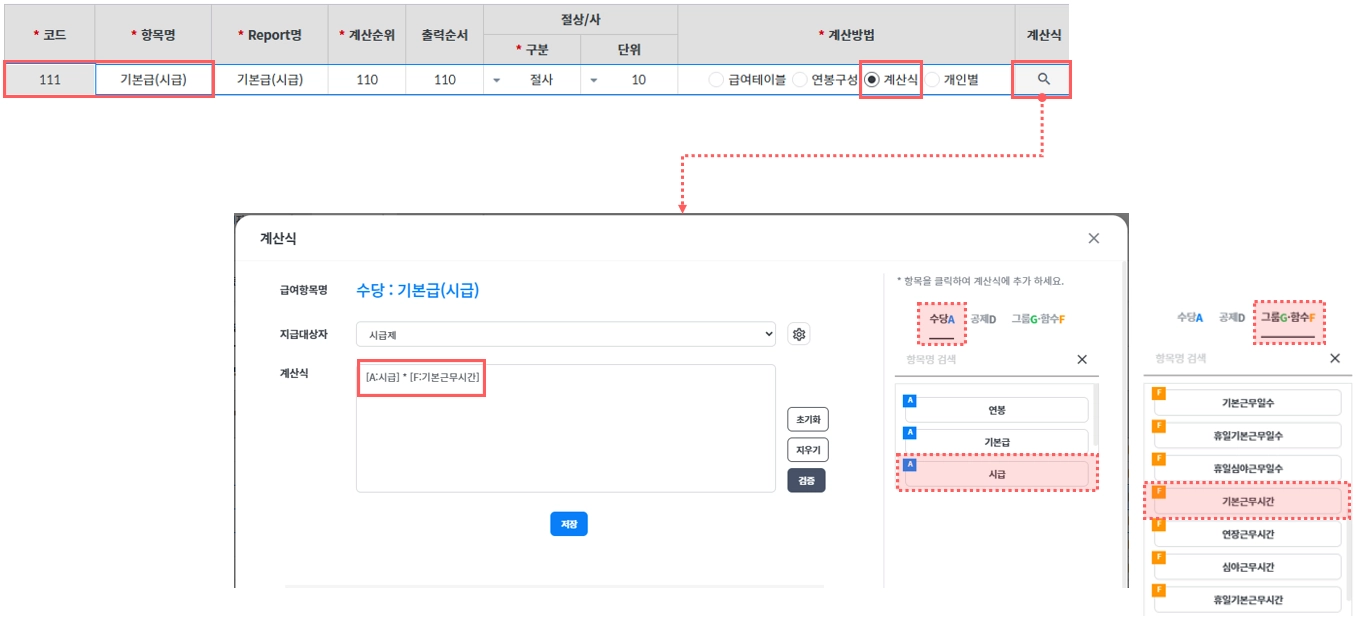This screenshot has width=1360, height=620.
Task: Add 연장근무시간 function item
Action: pyautogui.click(x=1247, y=534)
